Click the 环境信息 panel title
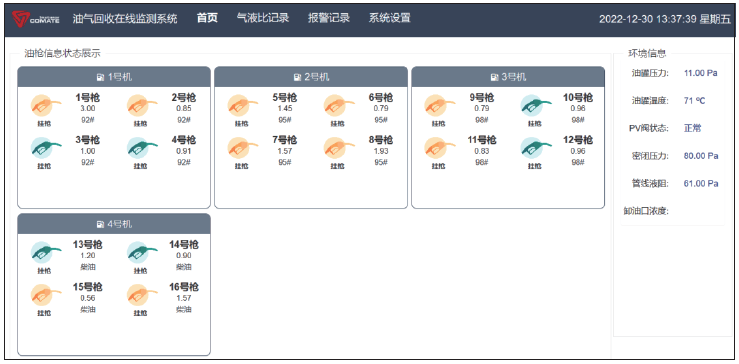The height and width of the screenshot is (364, 739). pos(647,53)
